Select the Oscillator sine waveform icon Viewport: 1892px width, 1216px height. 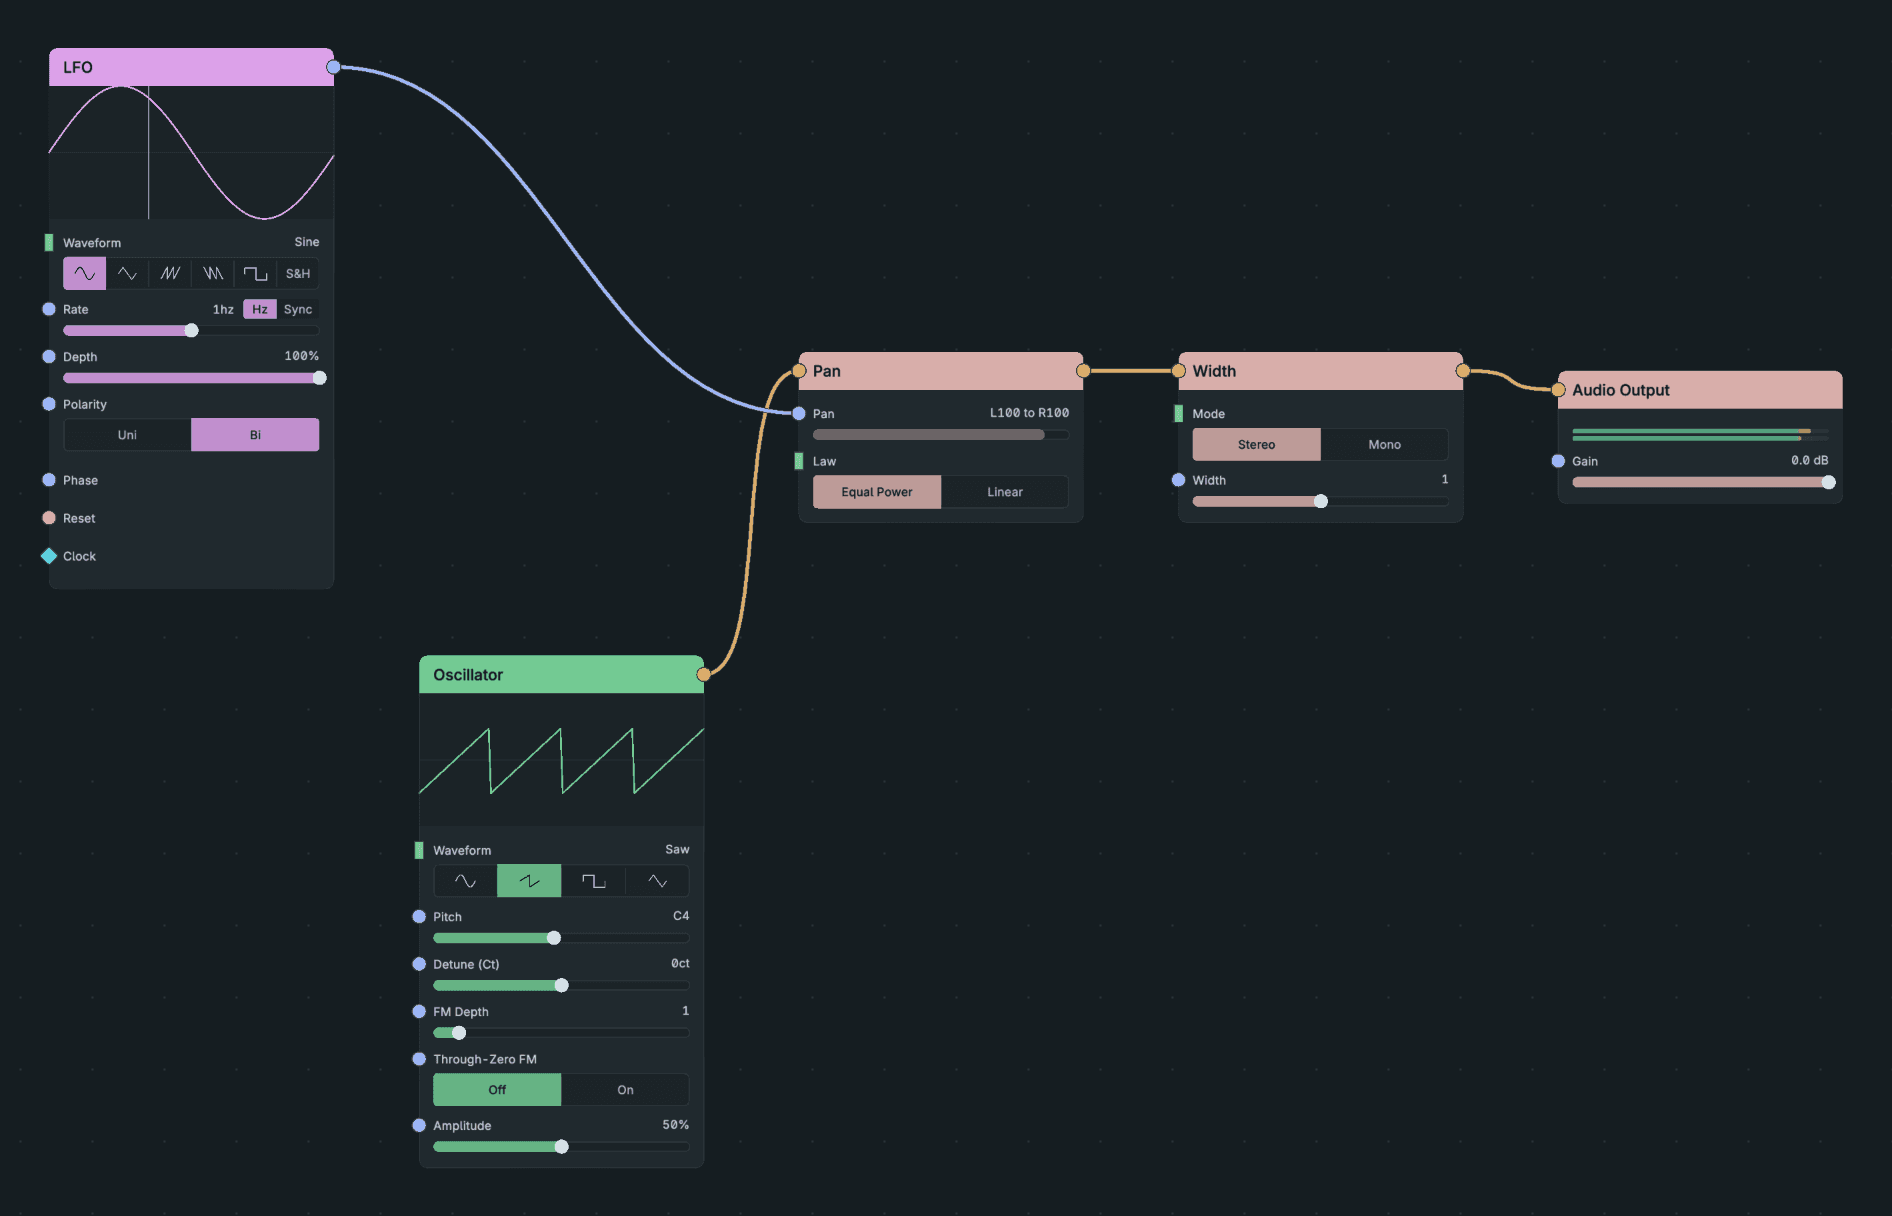coord(465,881)
